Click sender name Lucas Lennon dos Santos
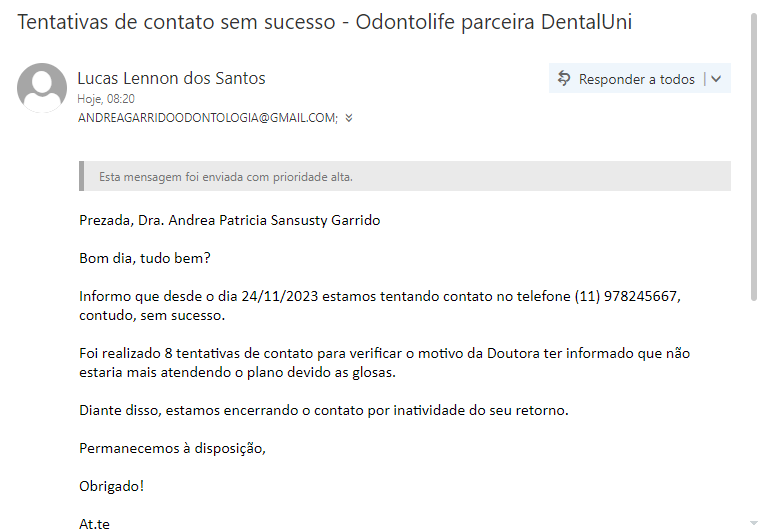The width and height of the screenshot is (763, 530). (x=171, y=78)
